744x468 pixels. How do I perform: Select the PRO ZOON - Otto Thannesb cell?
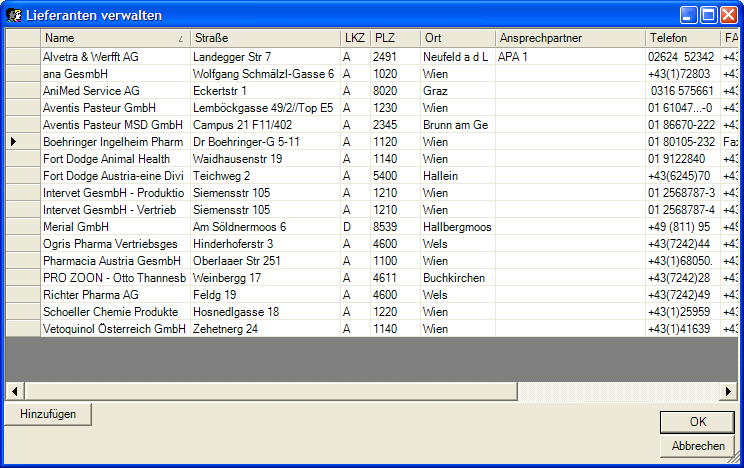point(115,278)
